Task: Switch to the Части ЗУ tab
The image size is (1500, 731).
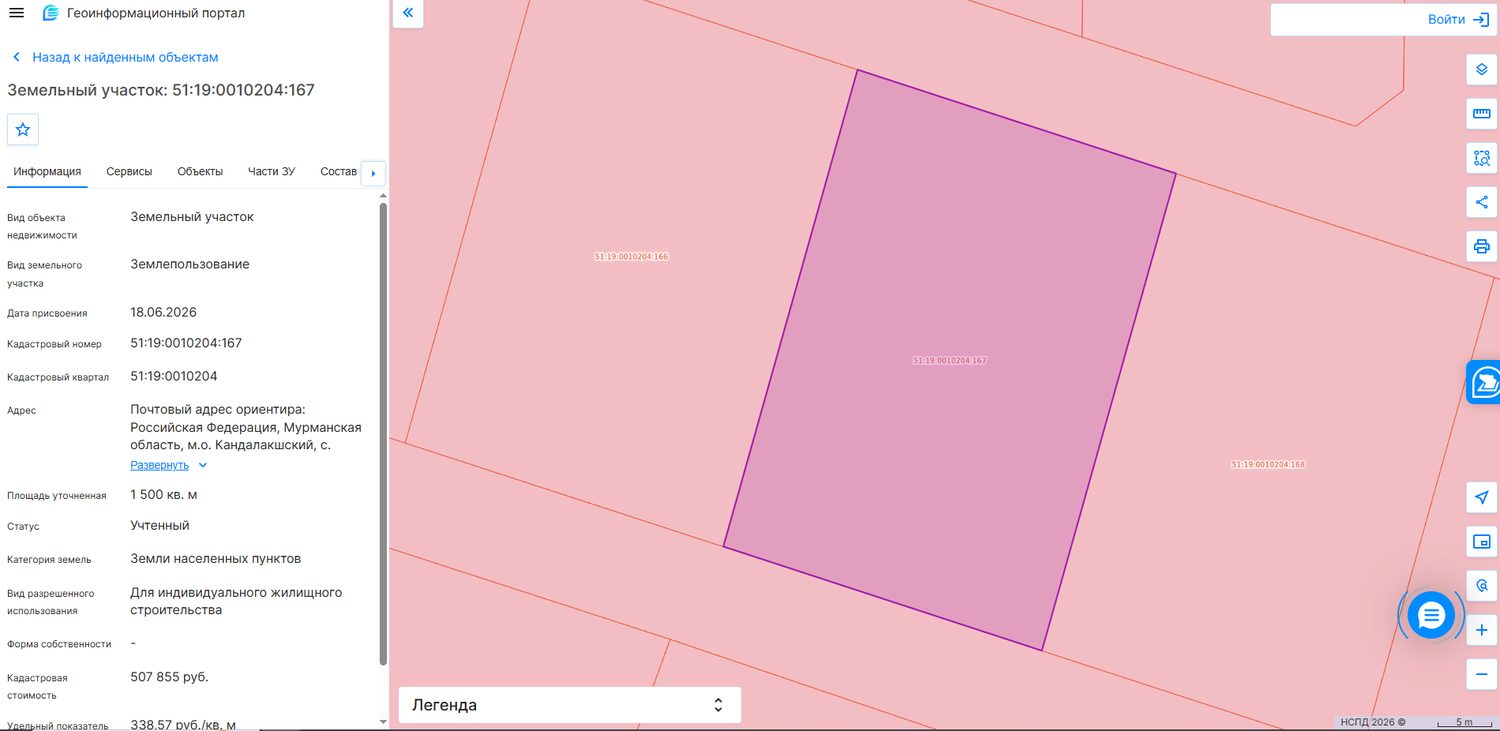Action: pyautogui.click(x=271, y=171)
